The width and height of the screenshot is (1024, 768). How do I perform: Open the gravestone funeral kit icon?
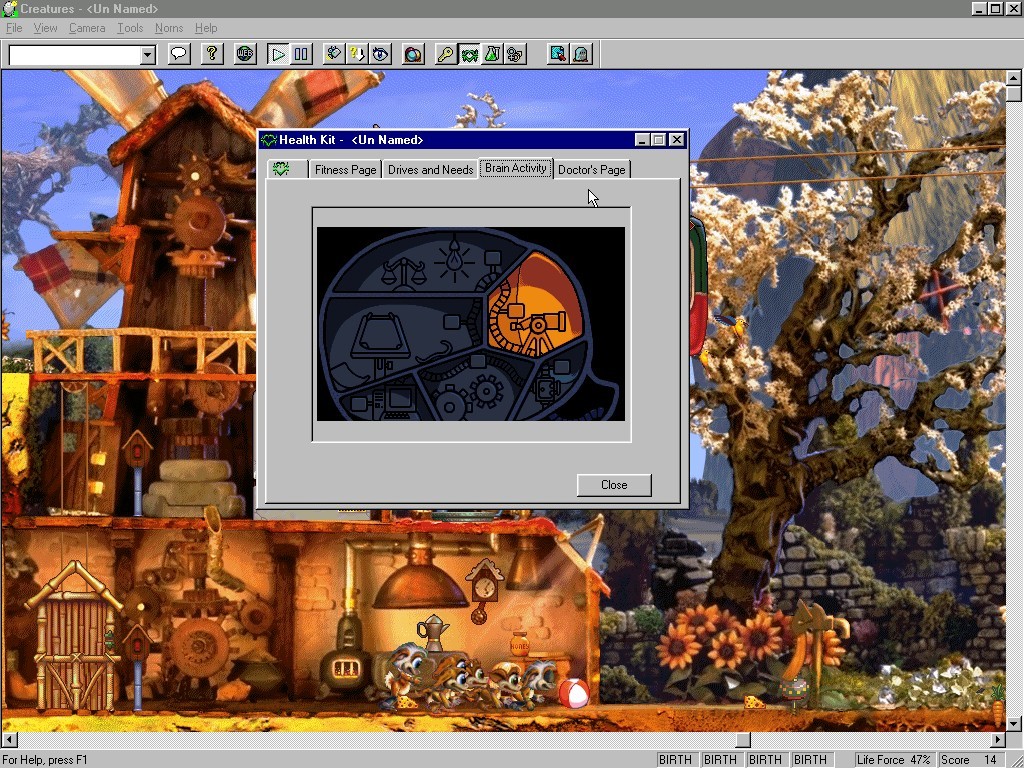coord(581,54)
